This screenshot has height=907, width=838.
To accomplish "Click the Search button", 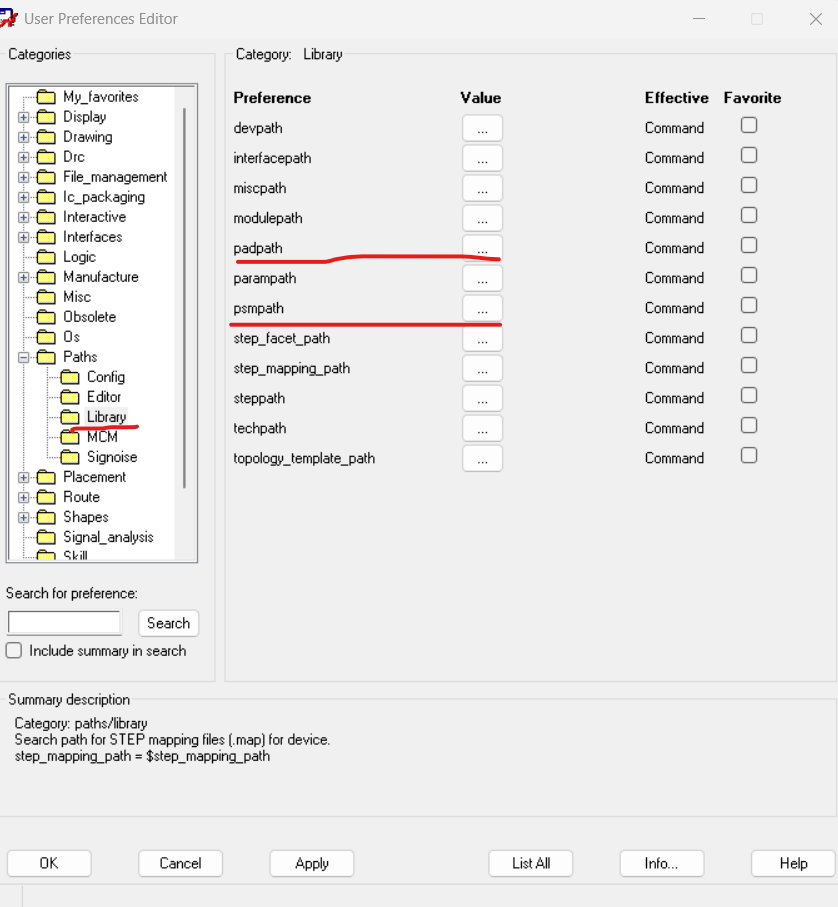I will (168, 623).
